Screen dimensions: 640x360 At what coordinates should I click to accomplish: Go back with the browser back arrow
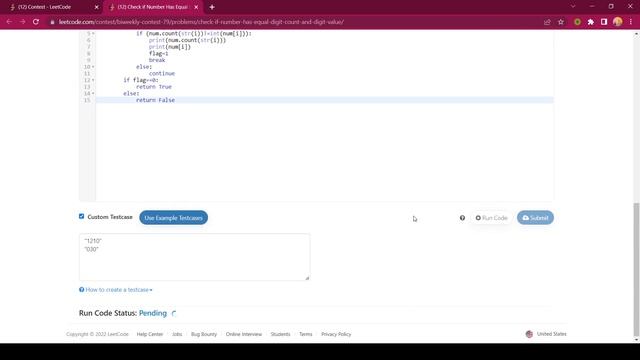click(x=9, y=22)
